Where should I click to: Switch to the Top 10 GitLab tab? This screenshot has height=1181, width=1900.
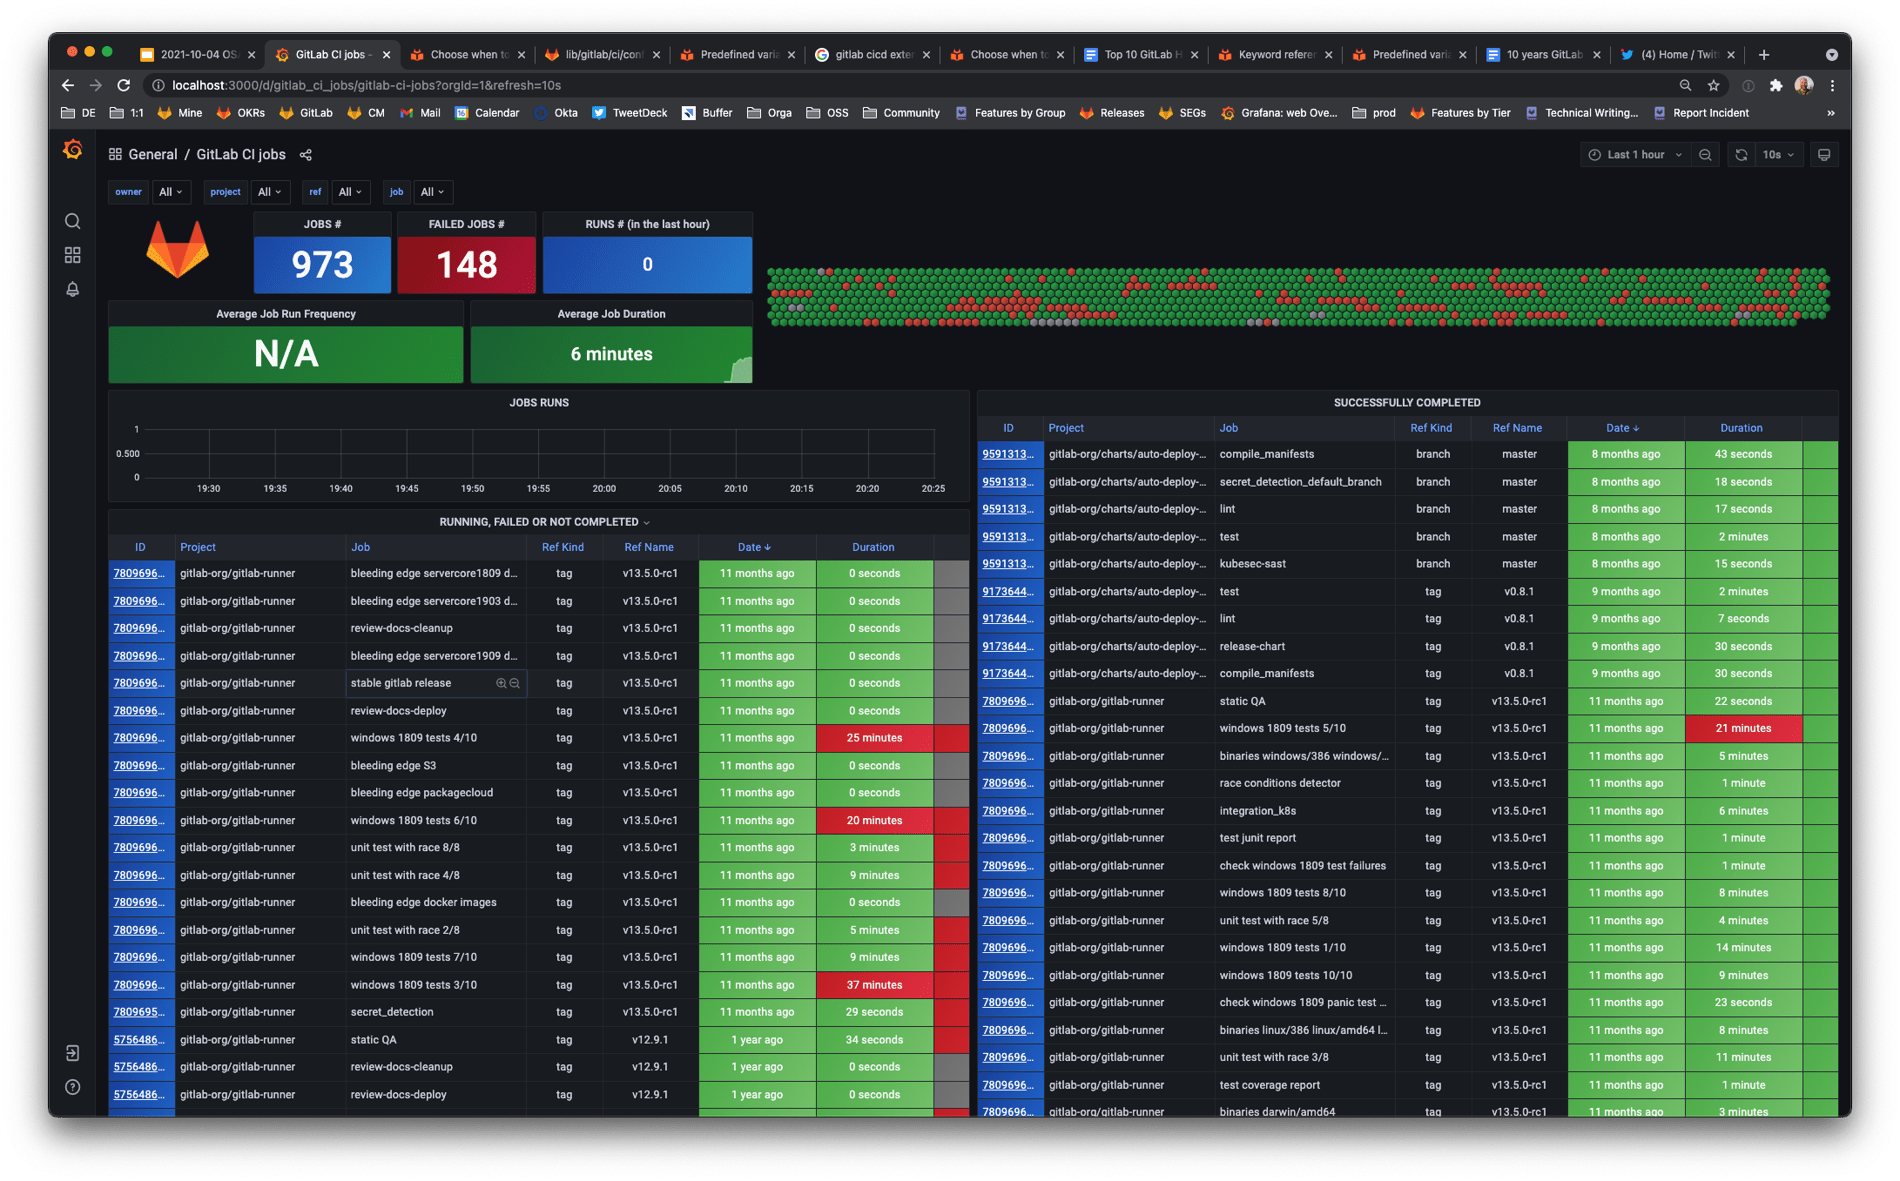click(1141, 55)
